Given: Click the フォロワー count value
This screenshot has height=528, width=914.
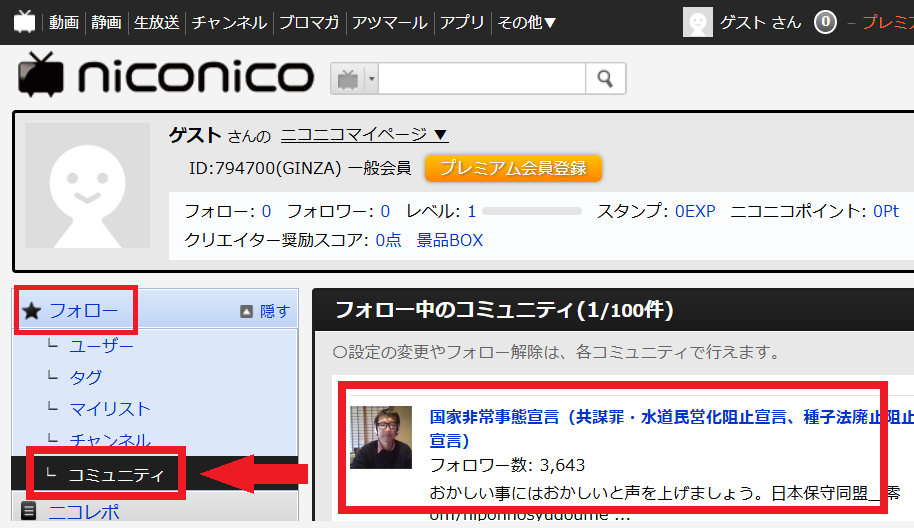Looking at the screenshot, I should [x=385, y=211].
